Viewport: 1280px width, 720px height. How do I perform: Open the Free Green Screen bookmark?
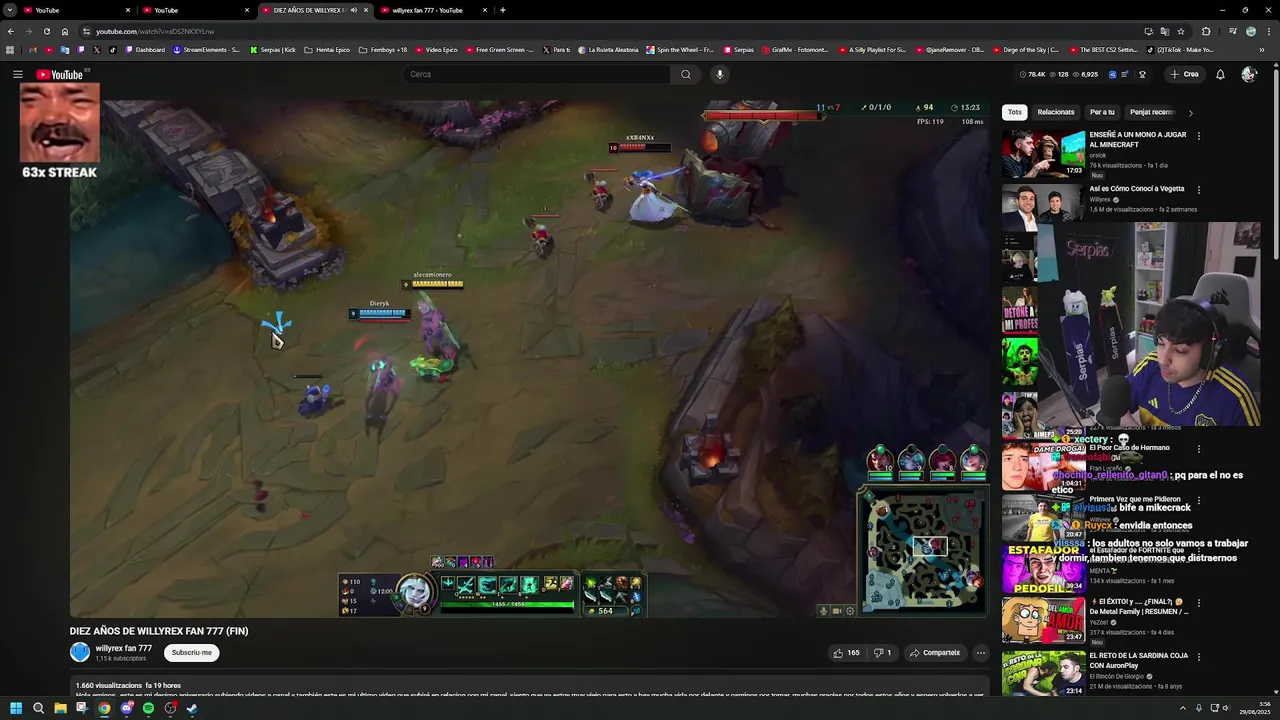[499, 49]
